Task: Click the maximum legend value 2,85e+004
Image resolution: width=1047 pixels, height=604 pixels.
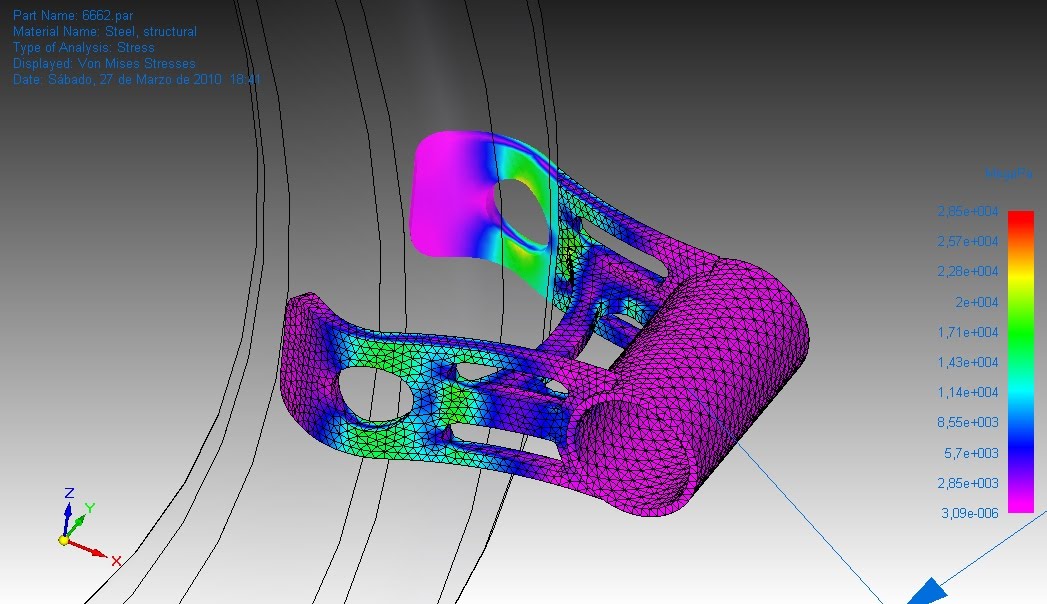Action: (967, 211)
